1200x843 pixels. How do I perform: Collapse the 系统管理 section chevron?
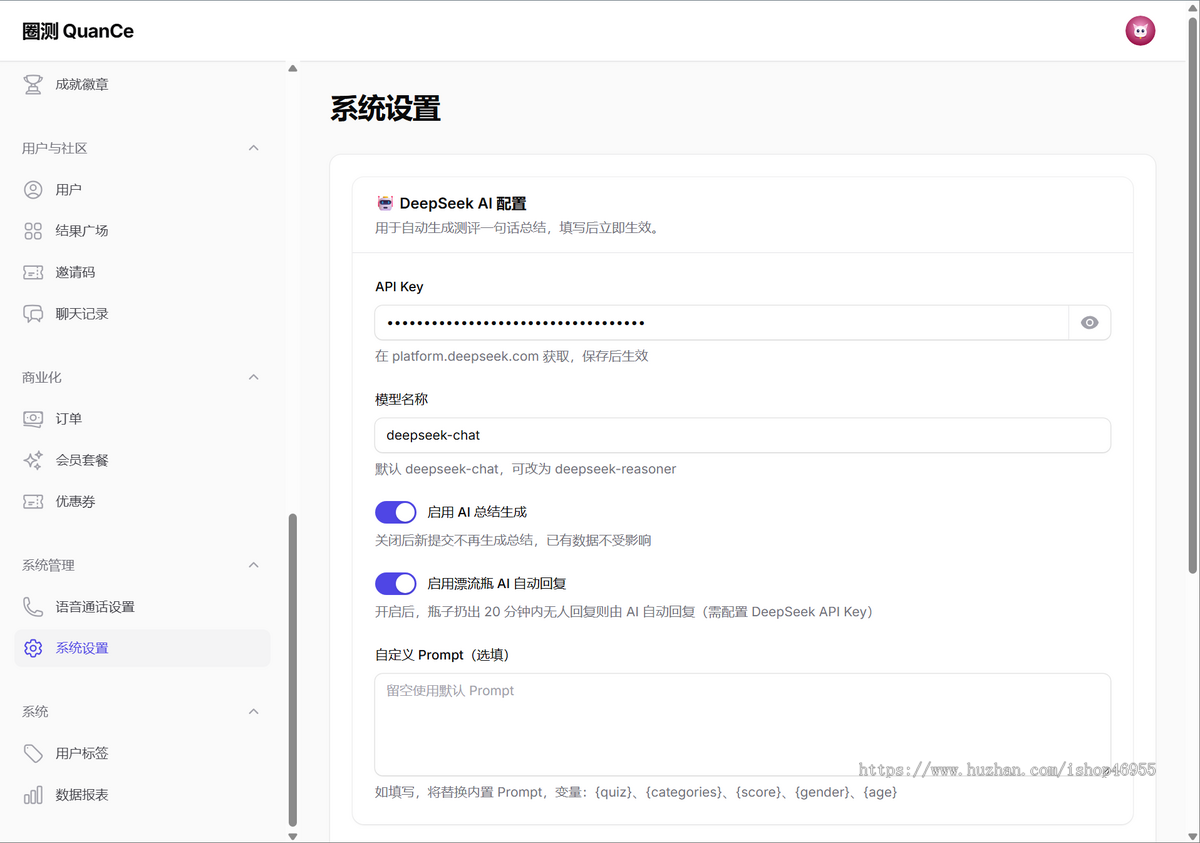[254, 565]
